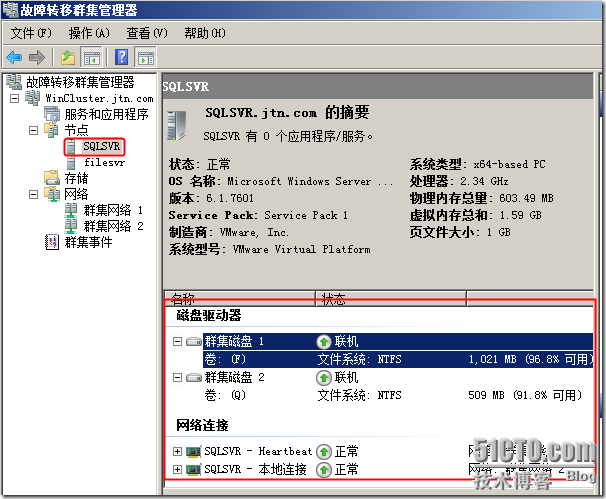Click the 网络连接 section heading
606x499 pixels.
point(203,426)
